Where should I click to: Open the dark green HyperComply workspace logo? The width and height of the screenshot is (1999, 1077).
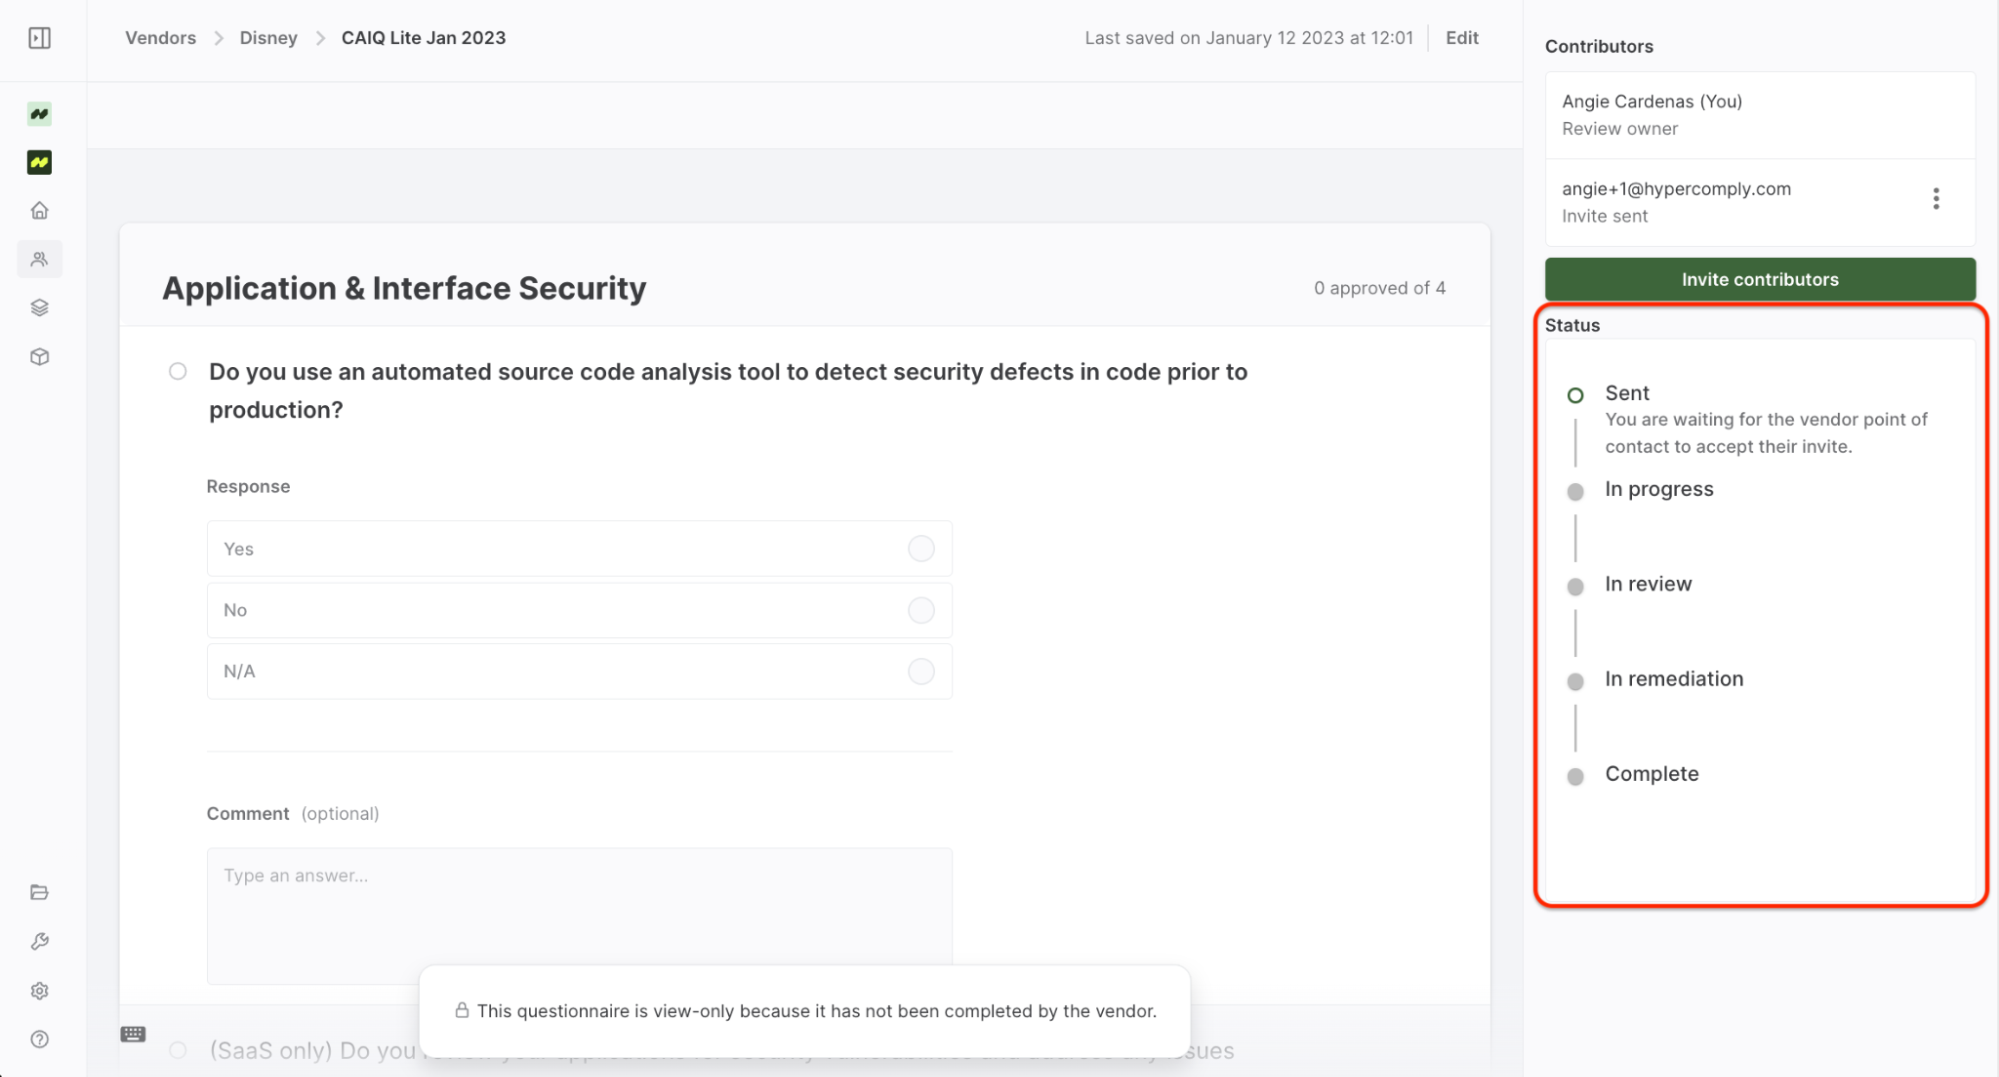(39, 162)
